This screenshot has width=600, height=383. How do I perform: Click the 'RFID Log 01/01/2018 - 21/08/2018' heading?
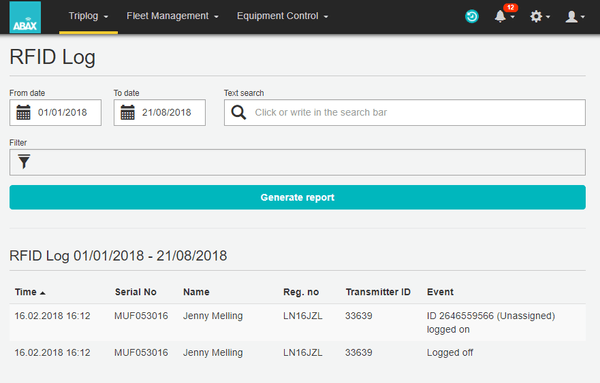[118, 256]
